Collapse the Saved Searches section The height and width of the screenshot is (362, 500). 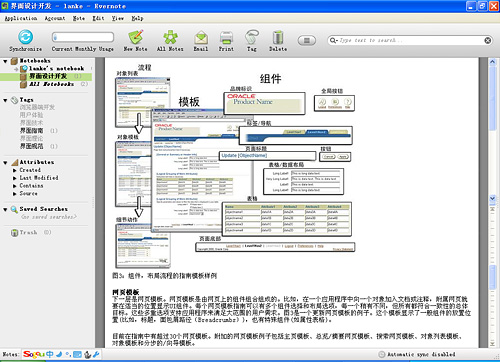click(x=5, y=209)
